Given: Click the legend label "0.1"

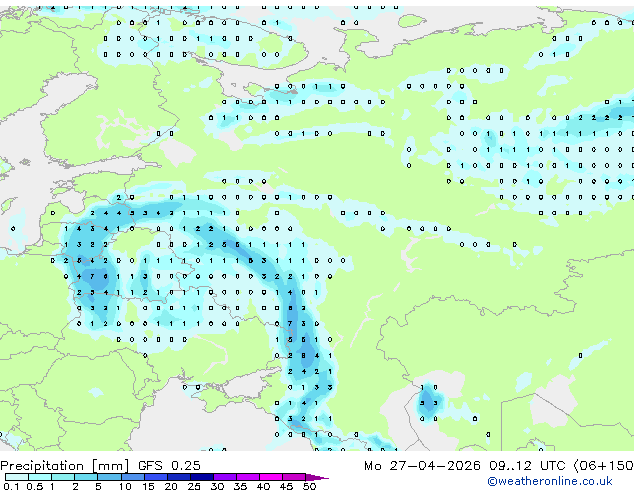Looking at the screenshot, I should pos(11,486).
